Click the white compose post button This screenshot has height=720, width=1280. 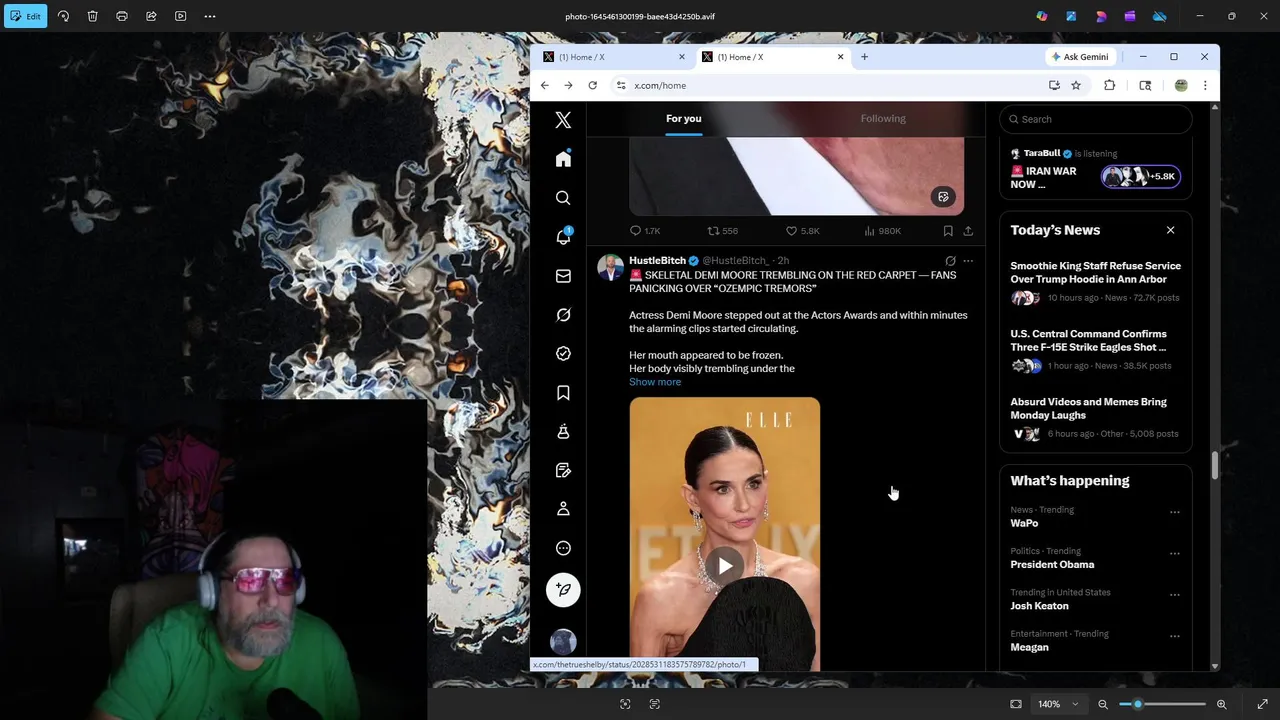coord(563,590)
